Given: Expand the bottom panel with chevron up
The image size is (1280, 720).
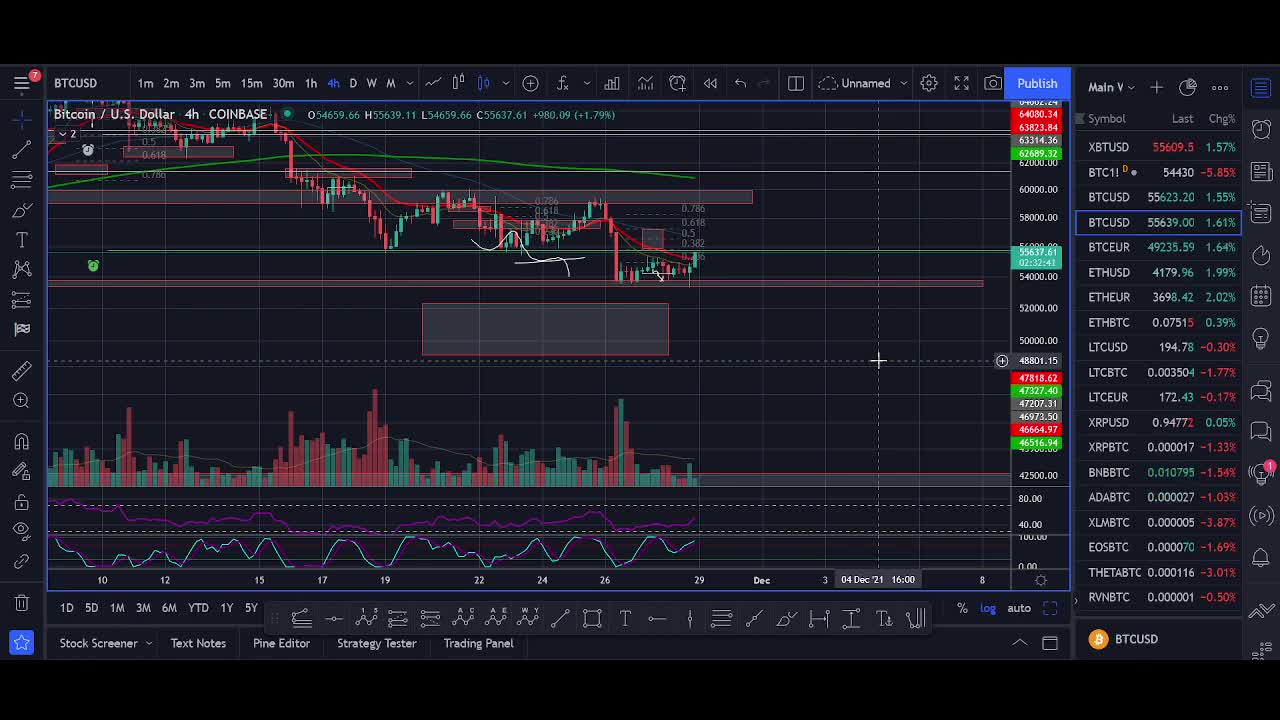Looking at the screenshot, I should point(1019,642).
